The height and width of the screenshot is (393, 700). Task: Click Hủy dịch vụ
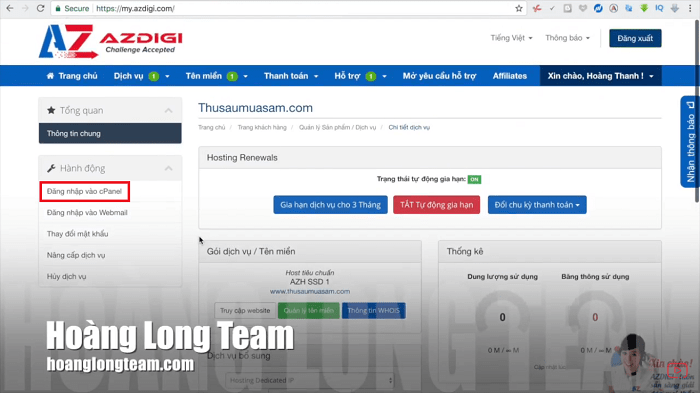point(67,276)
